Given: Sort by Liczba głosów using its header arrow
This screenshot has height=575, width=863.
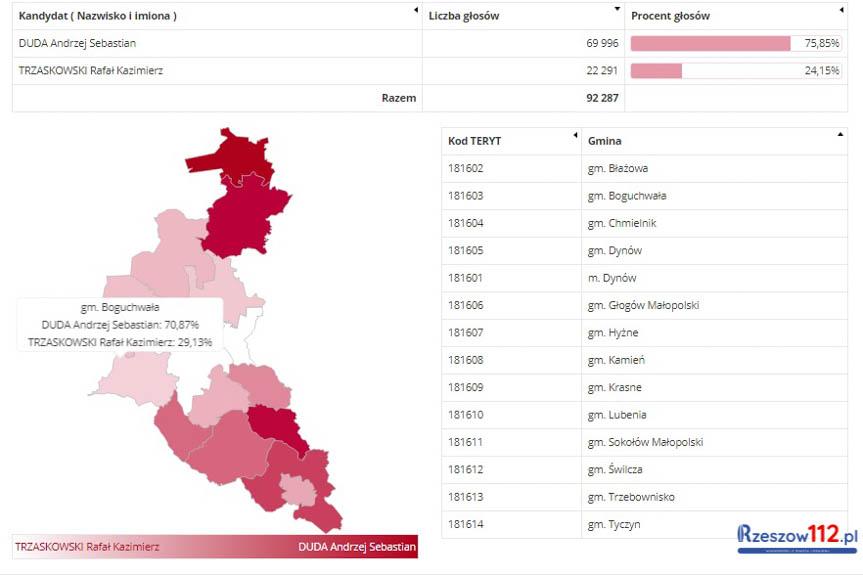Looking at the screenshot, I should [x=617, y=10].
